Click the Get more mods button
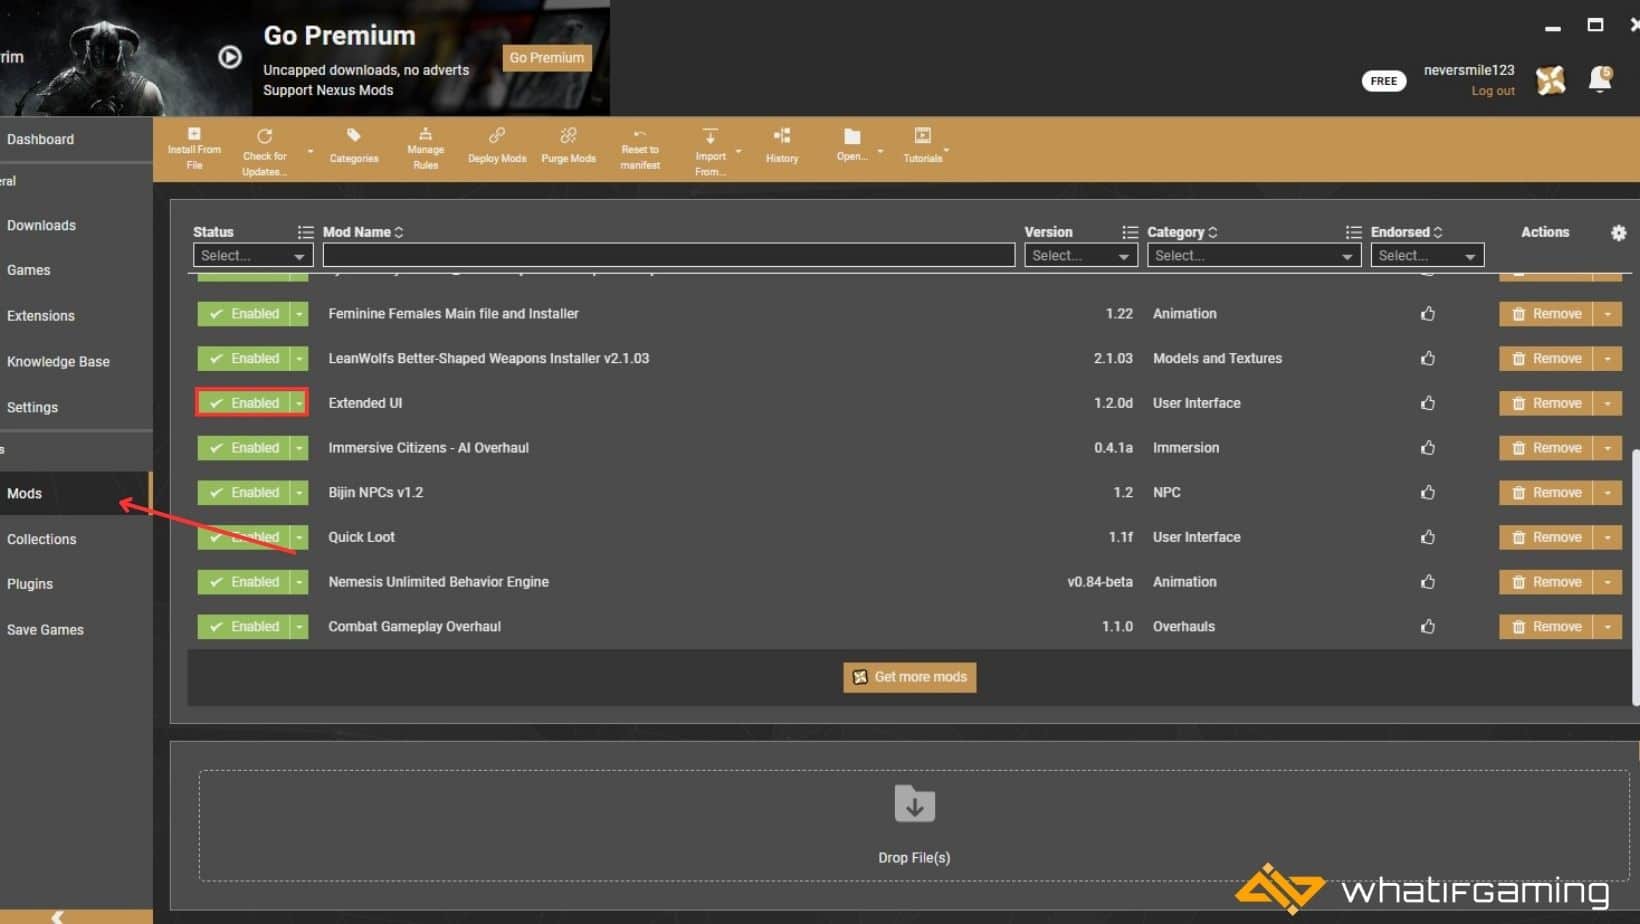The width and height of the screenshot is (1640, 924). coord(909,677)
